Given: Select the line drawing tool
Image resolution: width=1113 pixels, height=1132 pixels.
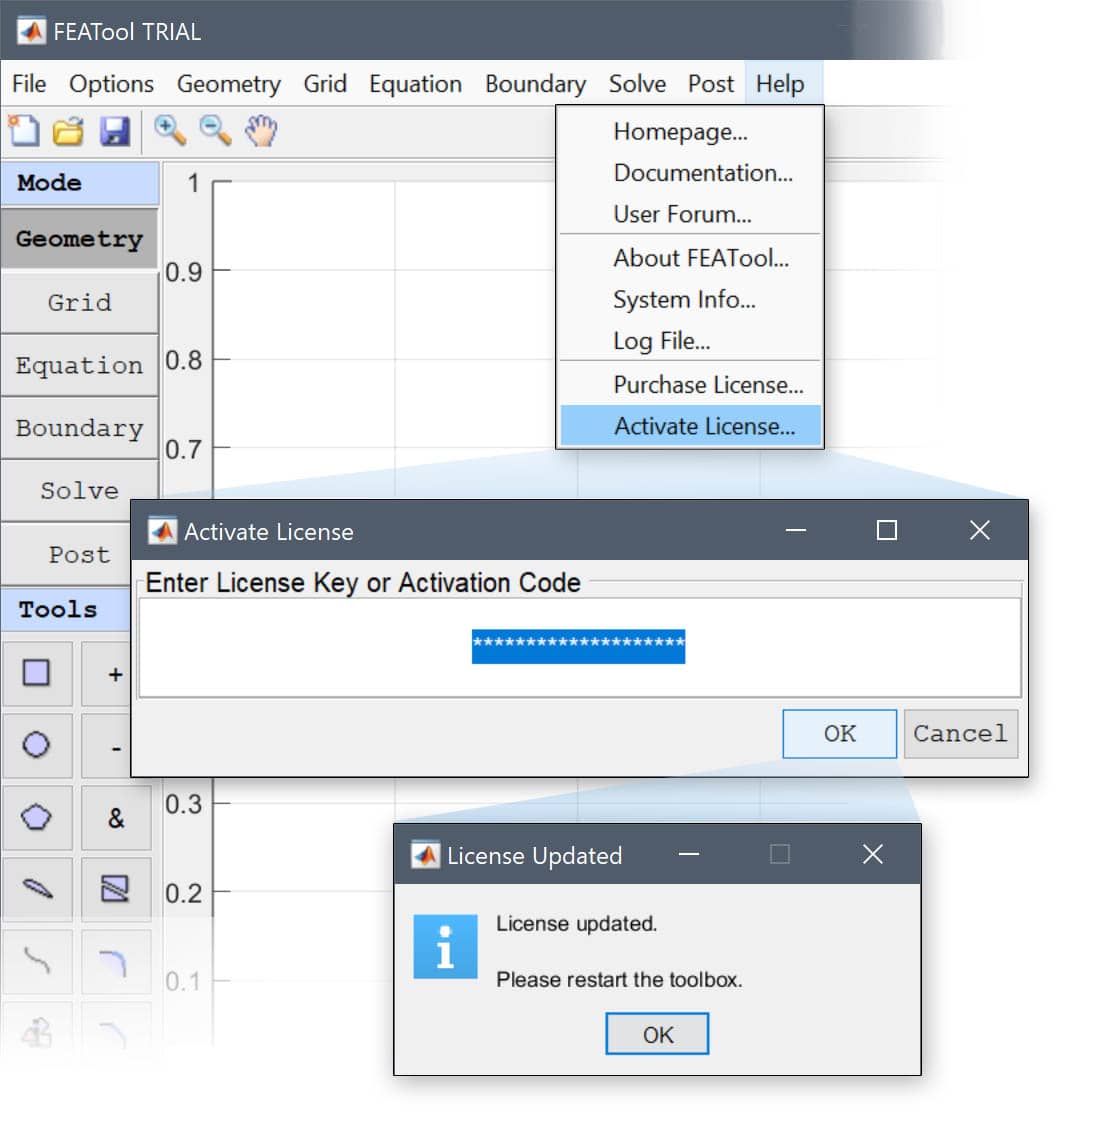Looking at the screenshot, I should [37, 889].
